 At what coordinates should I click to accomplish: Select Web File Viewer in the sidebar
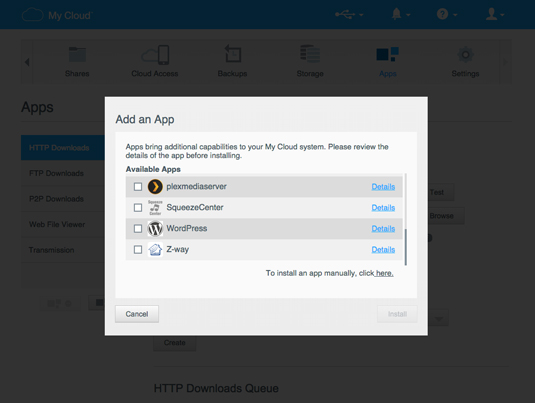pos(63,225)
